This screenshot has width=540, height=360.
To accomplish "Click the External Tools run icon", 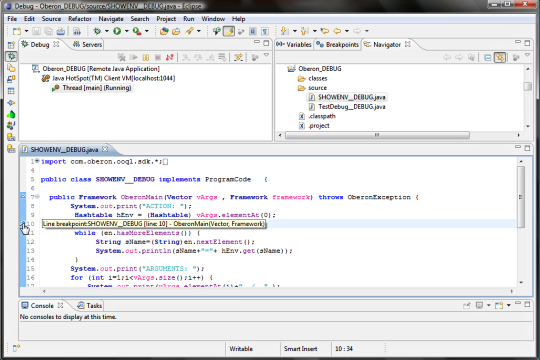I will (x=137, y=31).
